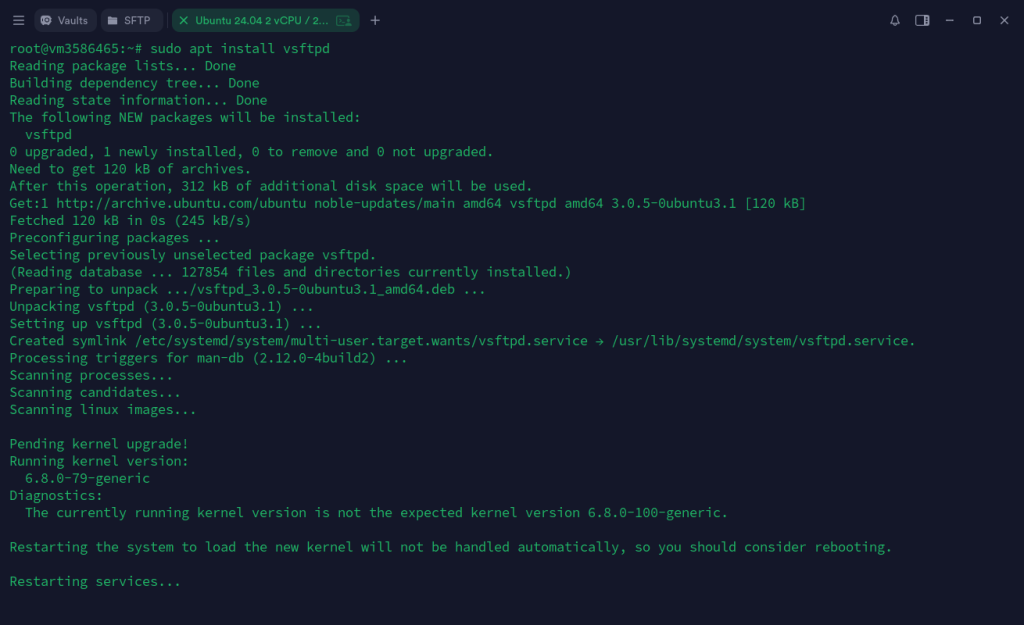Click the 'Restarting services...' line
Screen dimensions: 1024x625
95,582
